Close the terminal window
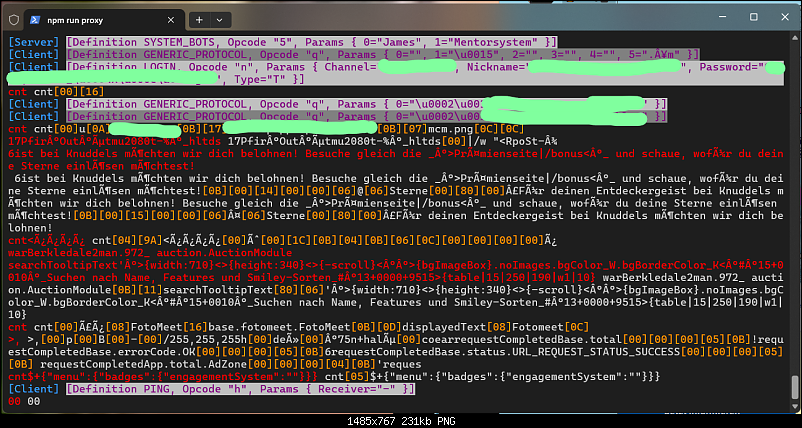The width and height of the screenshot is (802, 428). [780, 18]
